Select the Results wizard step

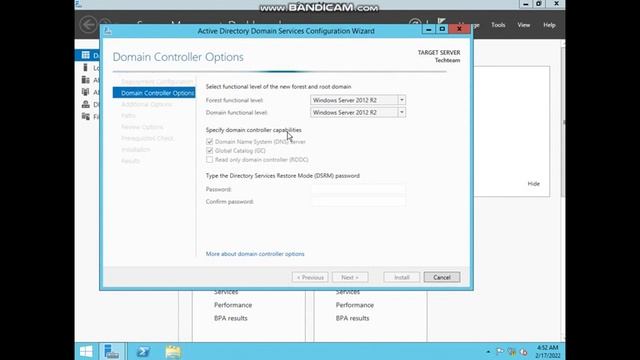coord(131,161)
